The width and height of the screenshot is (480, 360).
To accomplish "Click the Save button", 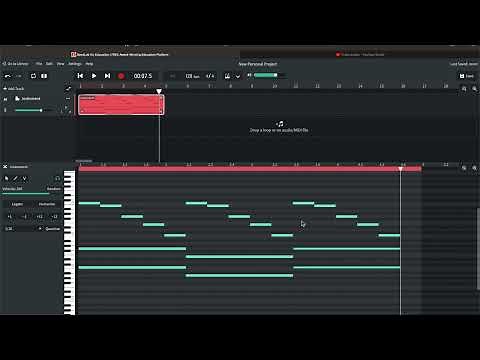I will (467, 76).
